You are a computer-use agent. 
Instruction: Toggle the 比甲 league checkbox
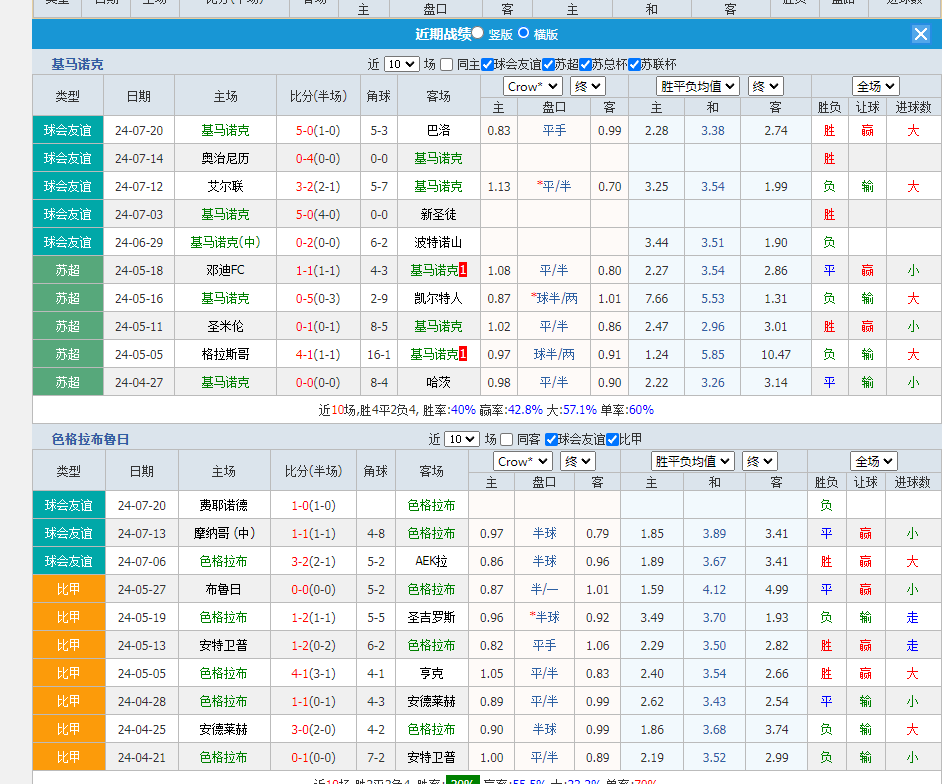[611, 439]
